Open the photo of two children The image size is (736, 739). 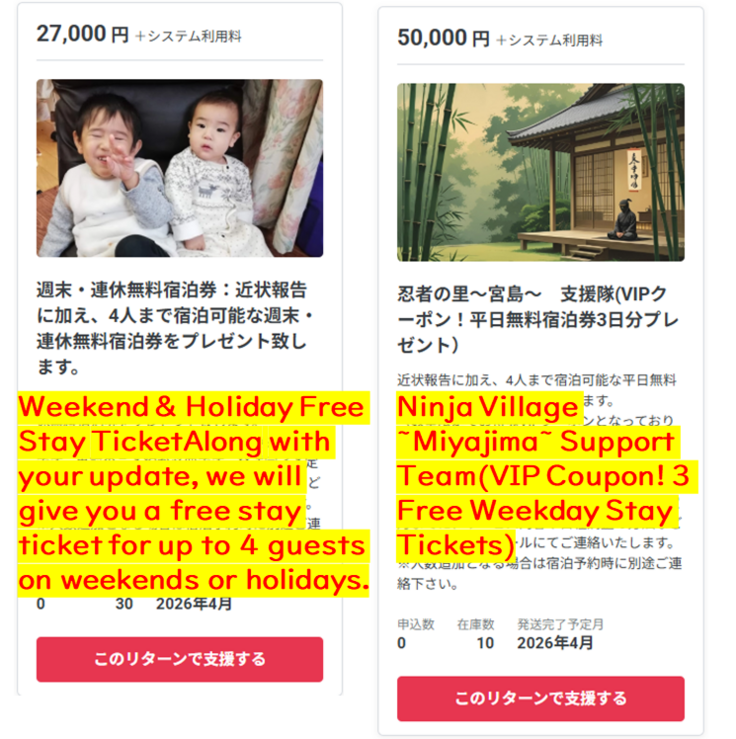pyautogui.click(x=180, y=168)
